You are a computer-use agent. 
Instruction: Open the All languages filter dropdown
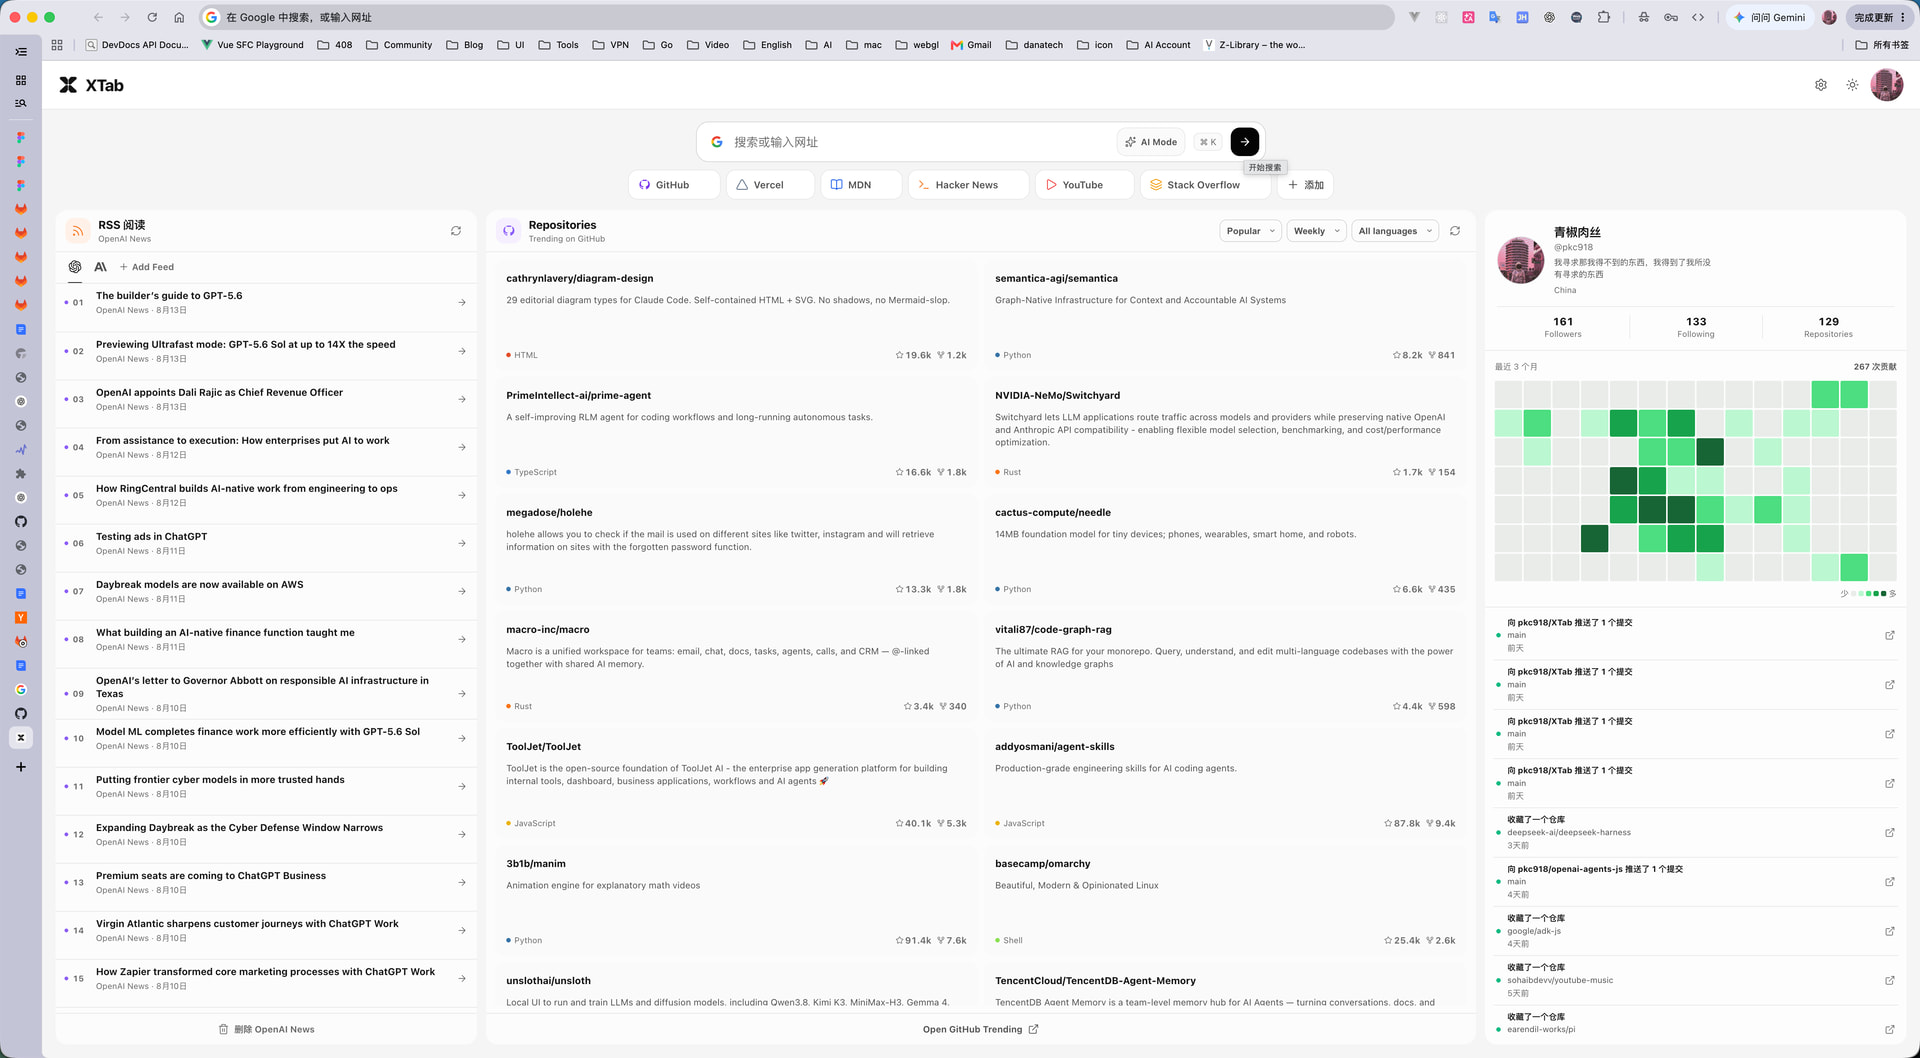pyautogui.click(x=1395, y=231)
